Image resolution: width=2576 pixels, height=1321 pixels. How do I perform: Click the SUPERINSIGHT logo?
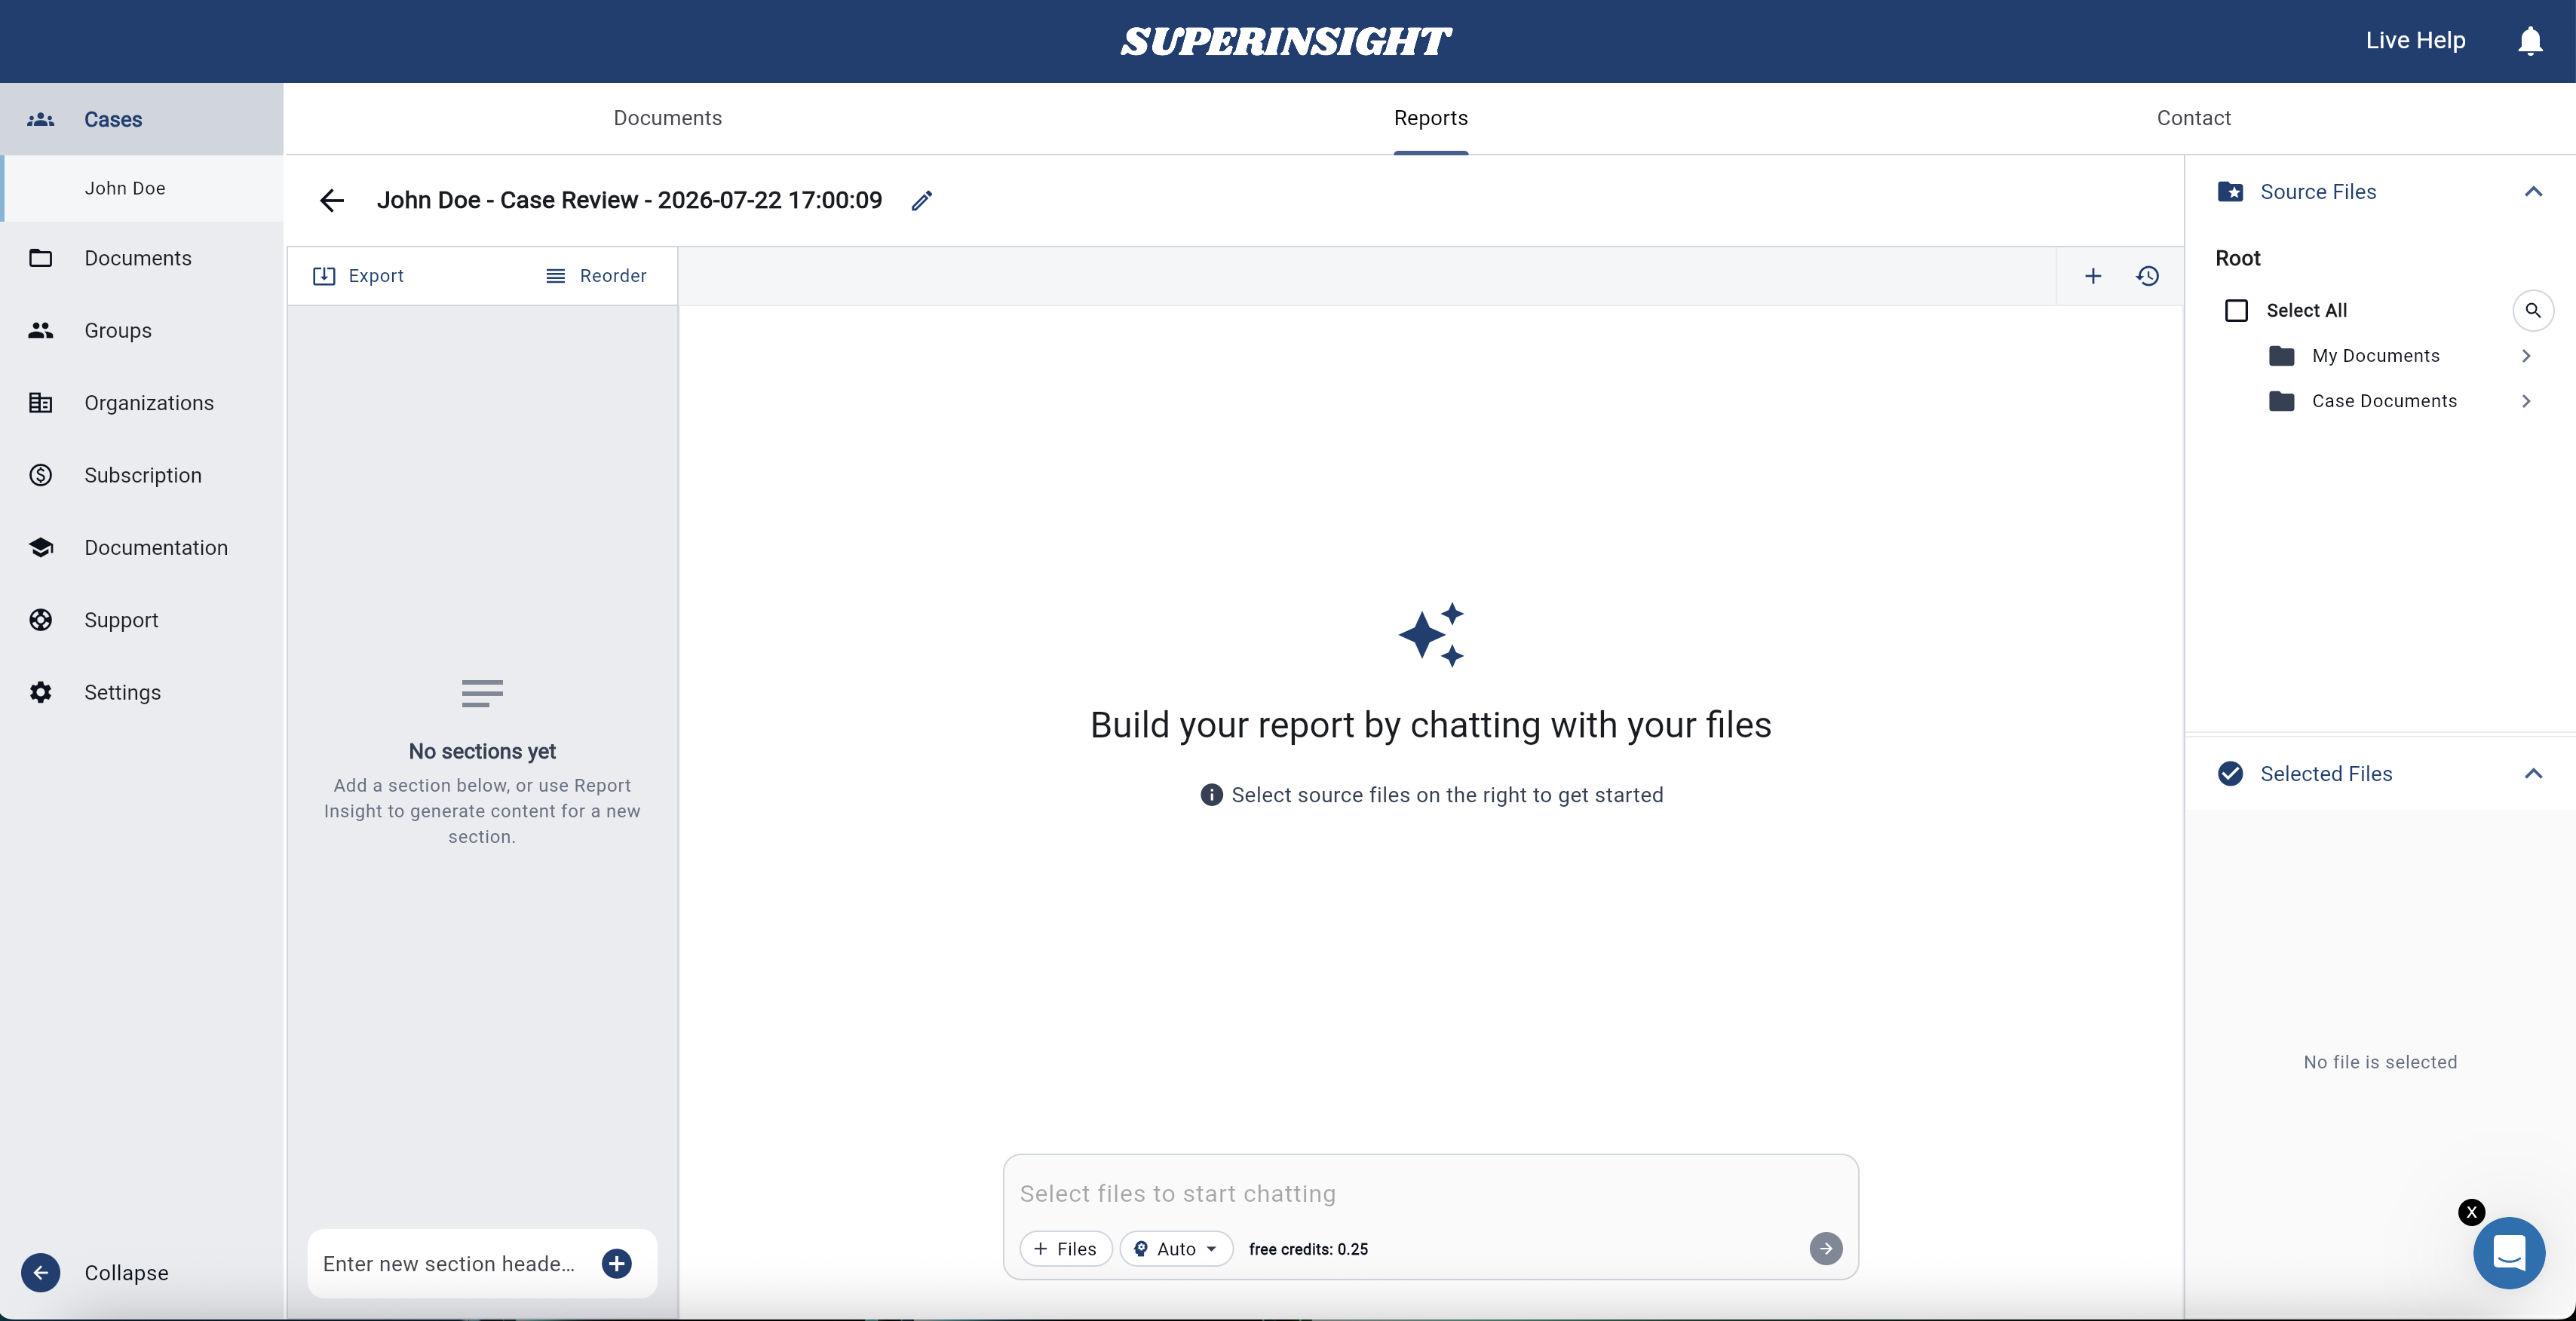1286,41
